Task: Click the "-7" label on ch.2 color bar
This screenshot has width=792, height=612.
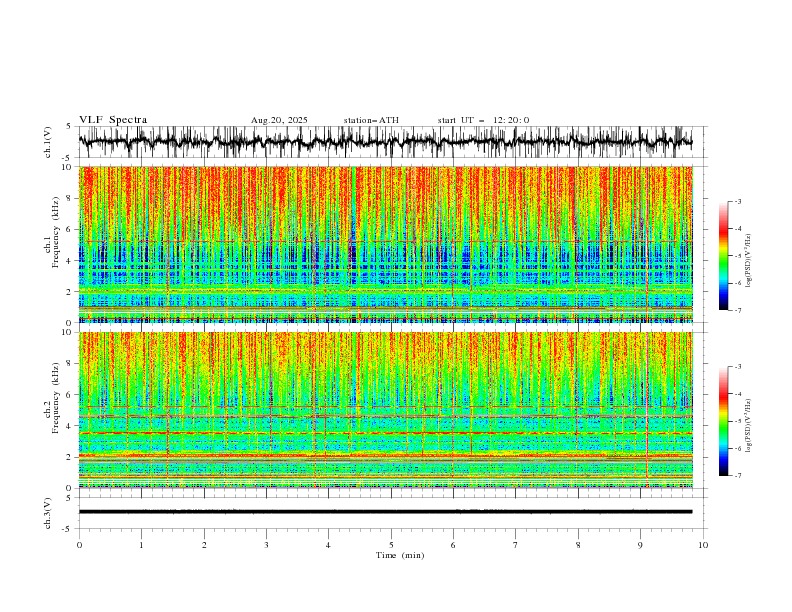Action: point(737,475)
